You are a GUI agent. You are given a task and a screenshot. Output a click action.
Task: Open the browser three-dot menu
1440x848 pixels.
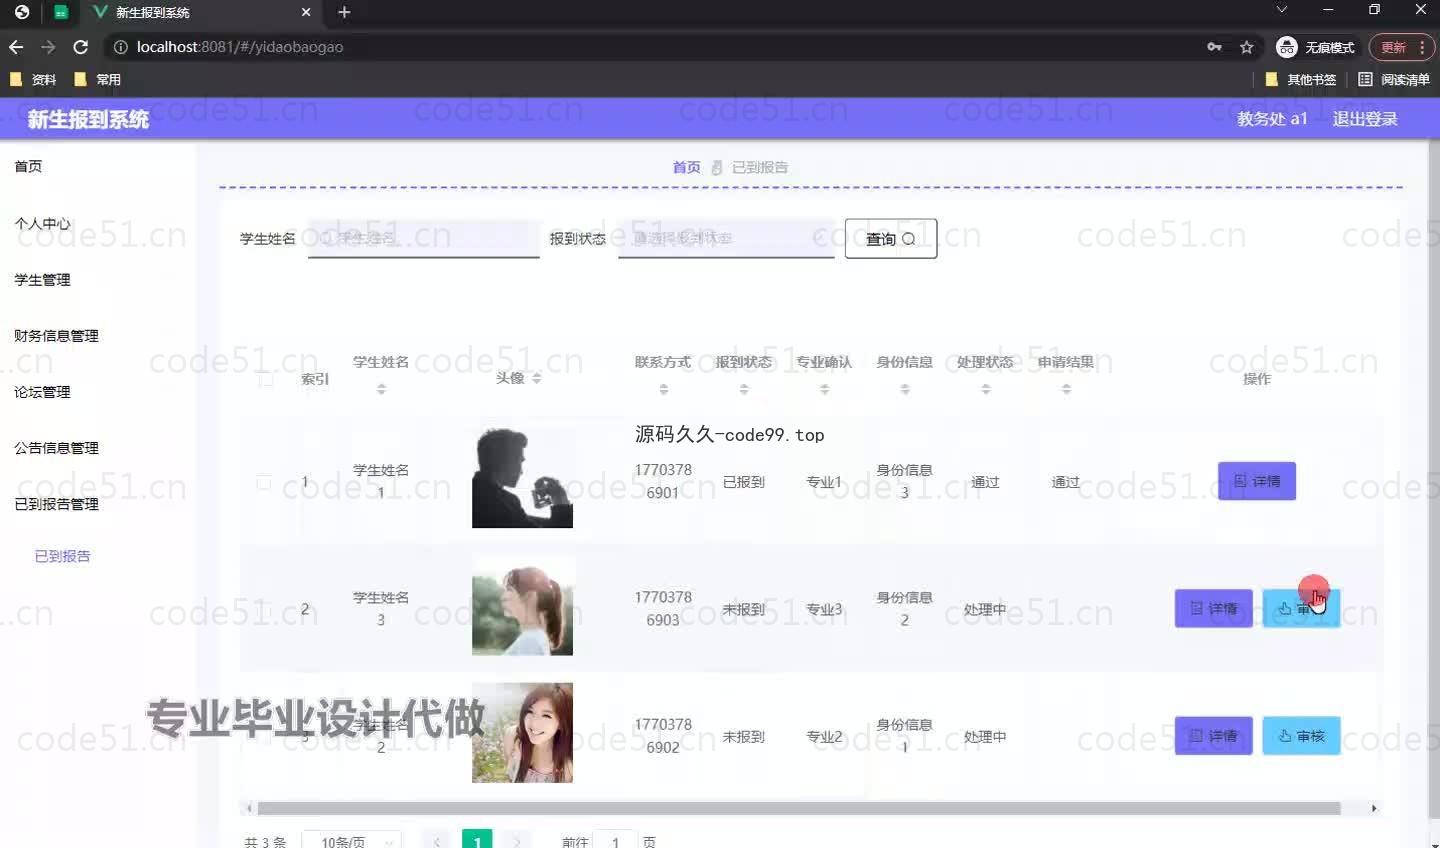pyautogui.click(x=1422, y=47)
